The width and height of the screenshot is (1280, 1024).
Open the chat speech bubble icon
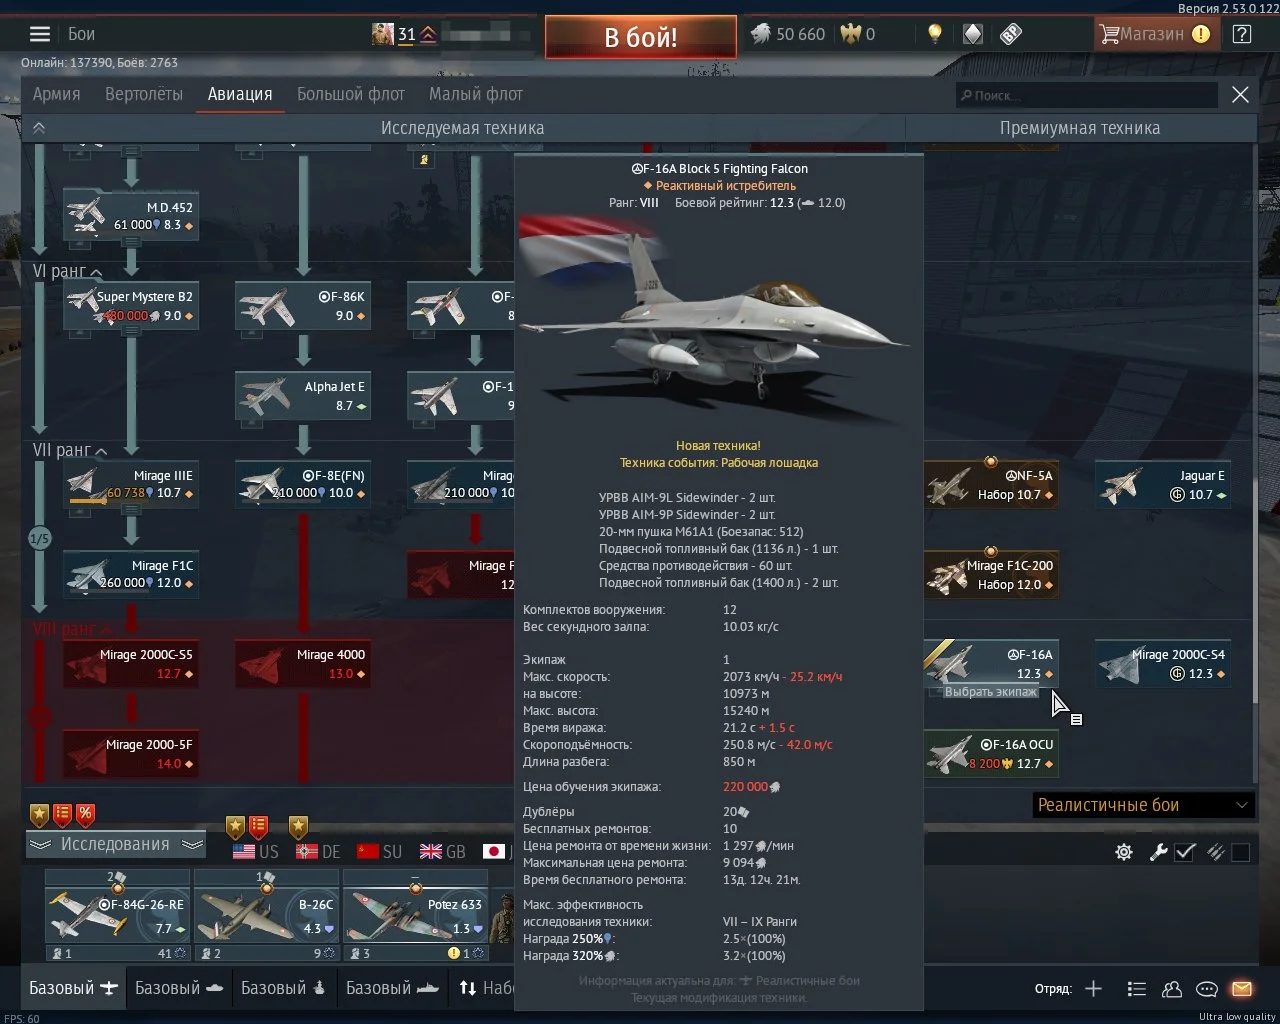click(x=1207, y=989)
